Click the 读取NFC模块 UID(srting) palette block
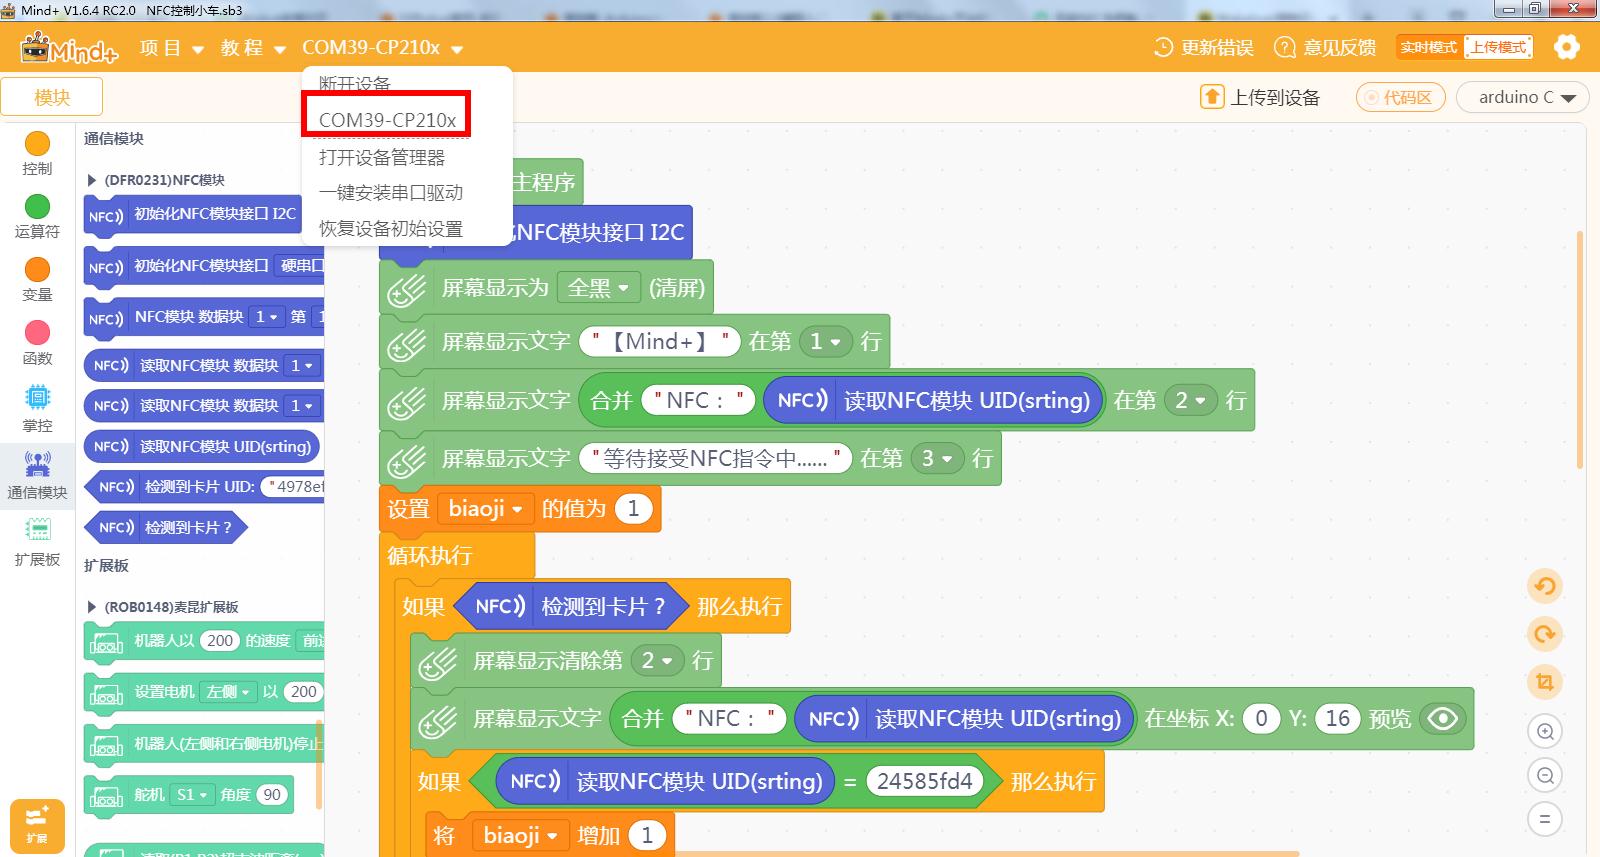This screenshot has height=857, width=1600. click(203, 447)
